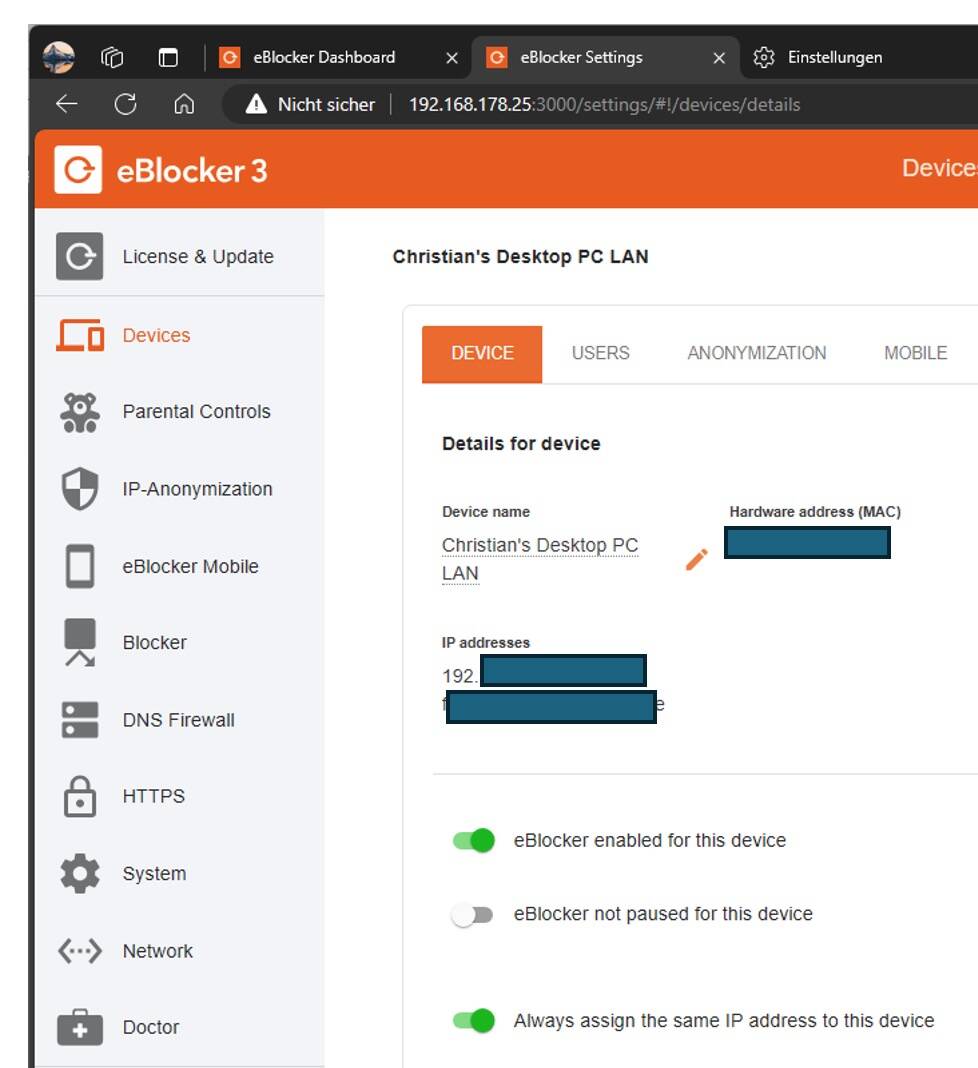This screenshot has width=978, height=1068.
Task: Go to HTTPS menu entry
Action: pos(154,796)
